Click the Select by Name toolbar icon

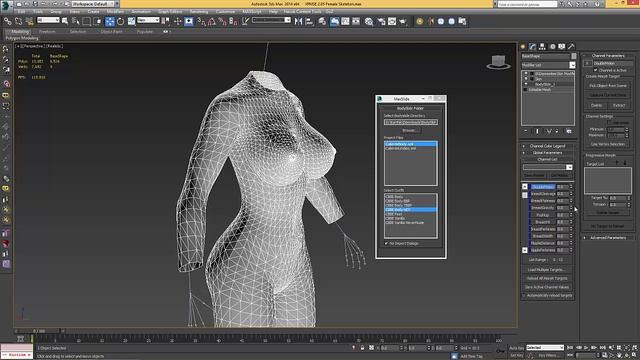(x=76, y=21)
